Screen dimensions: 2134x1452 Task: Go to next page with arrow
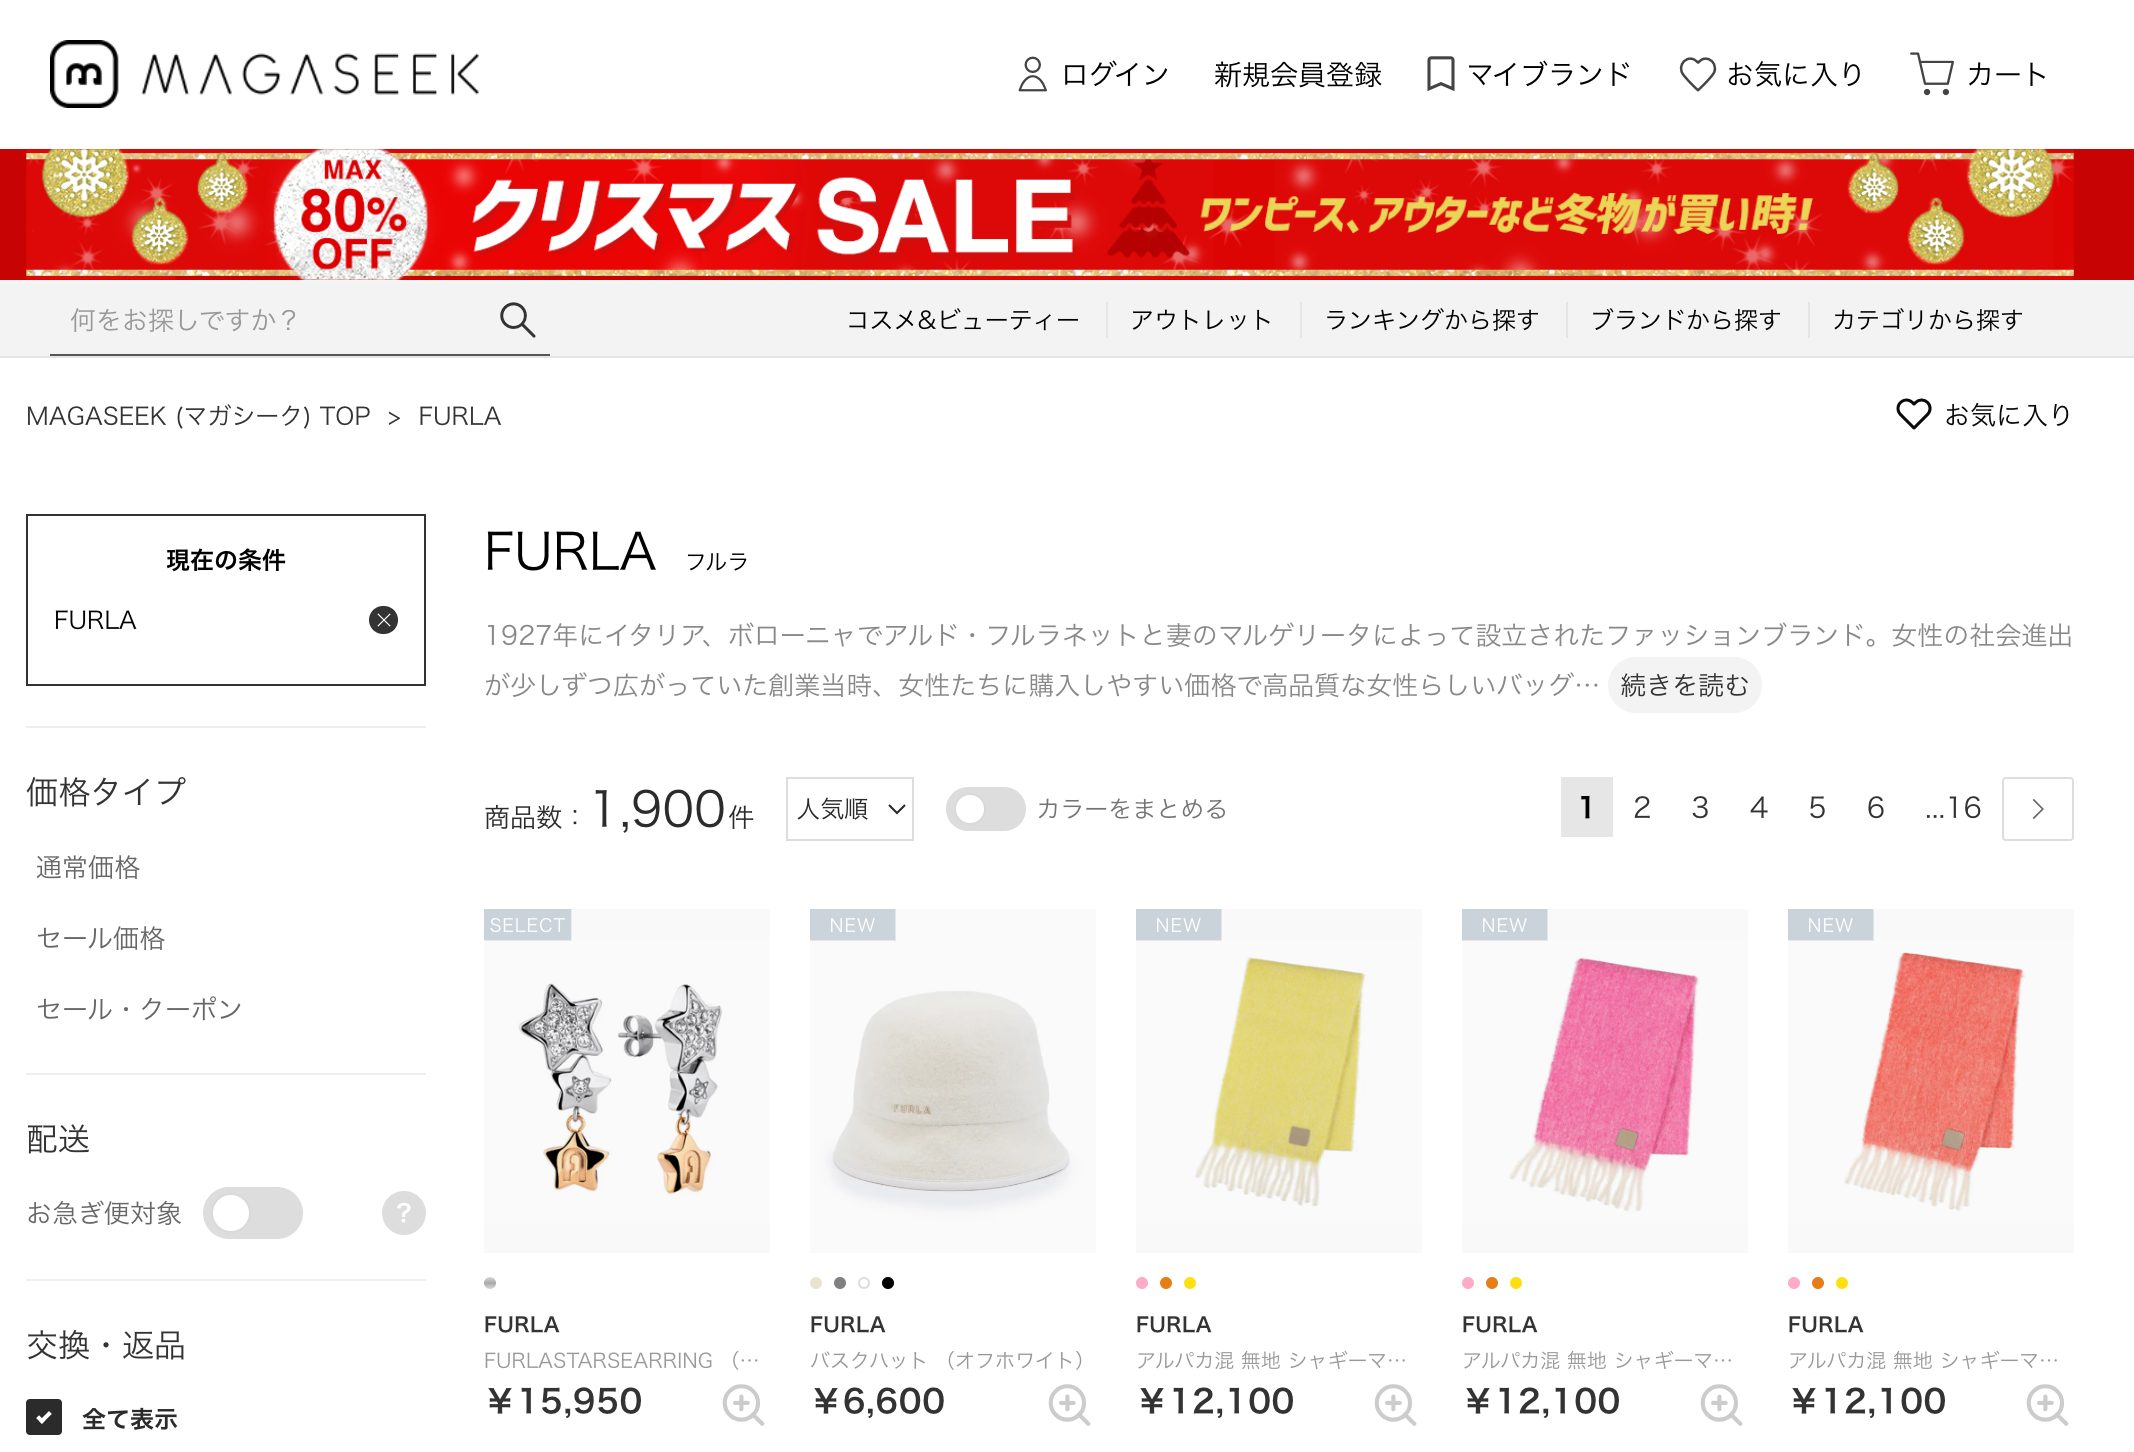coord(2038,809)
